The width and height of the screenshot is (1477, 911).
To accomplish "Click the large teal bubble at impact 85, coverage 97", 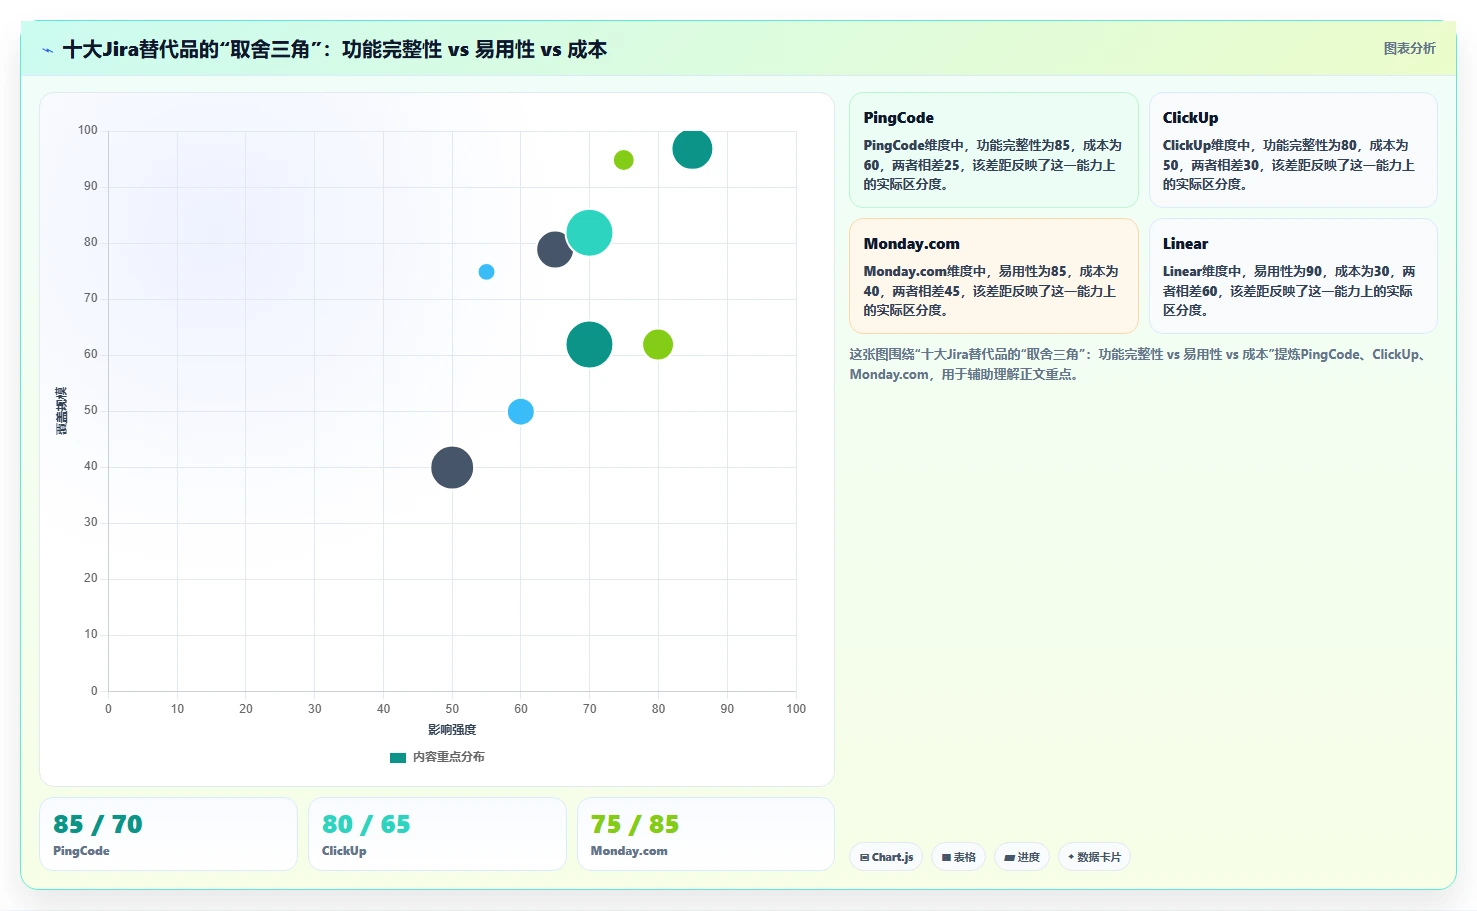I will [x=692, y=149].
